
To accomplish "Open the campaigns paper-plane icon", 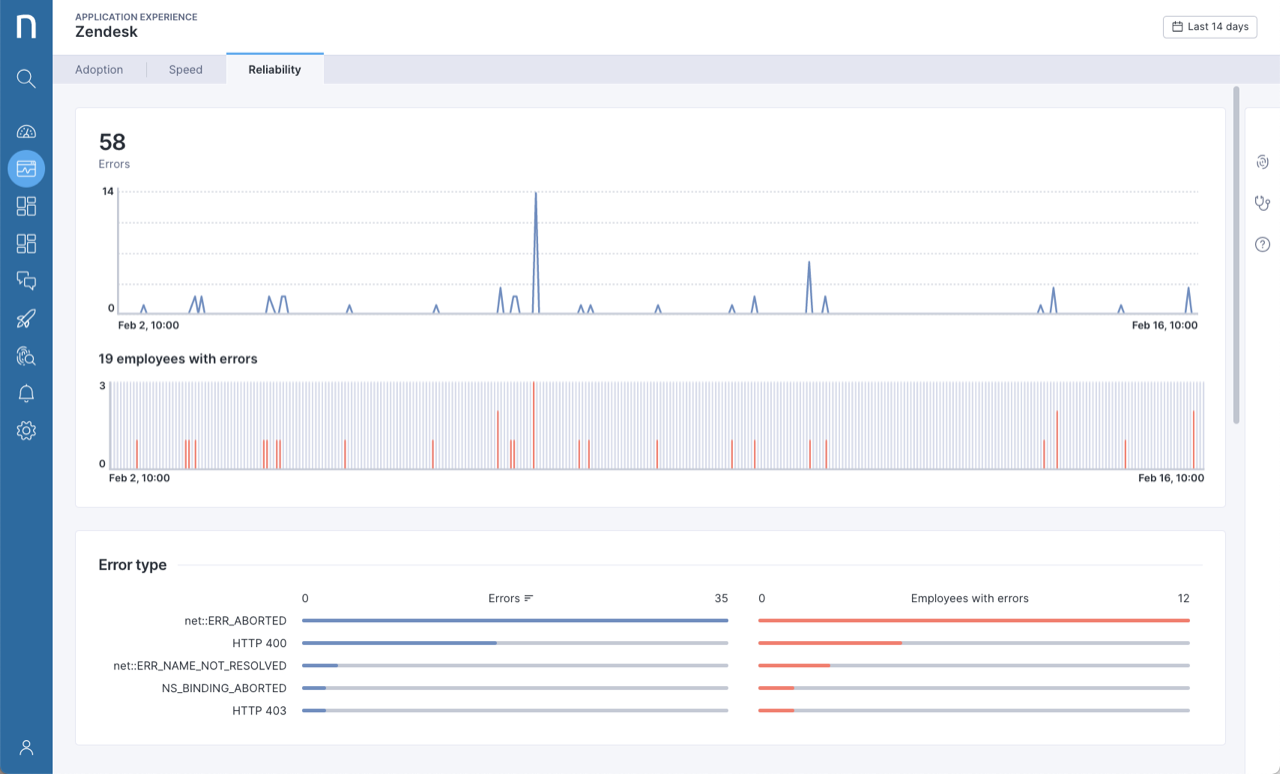I will 26,318.
